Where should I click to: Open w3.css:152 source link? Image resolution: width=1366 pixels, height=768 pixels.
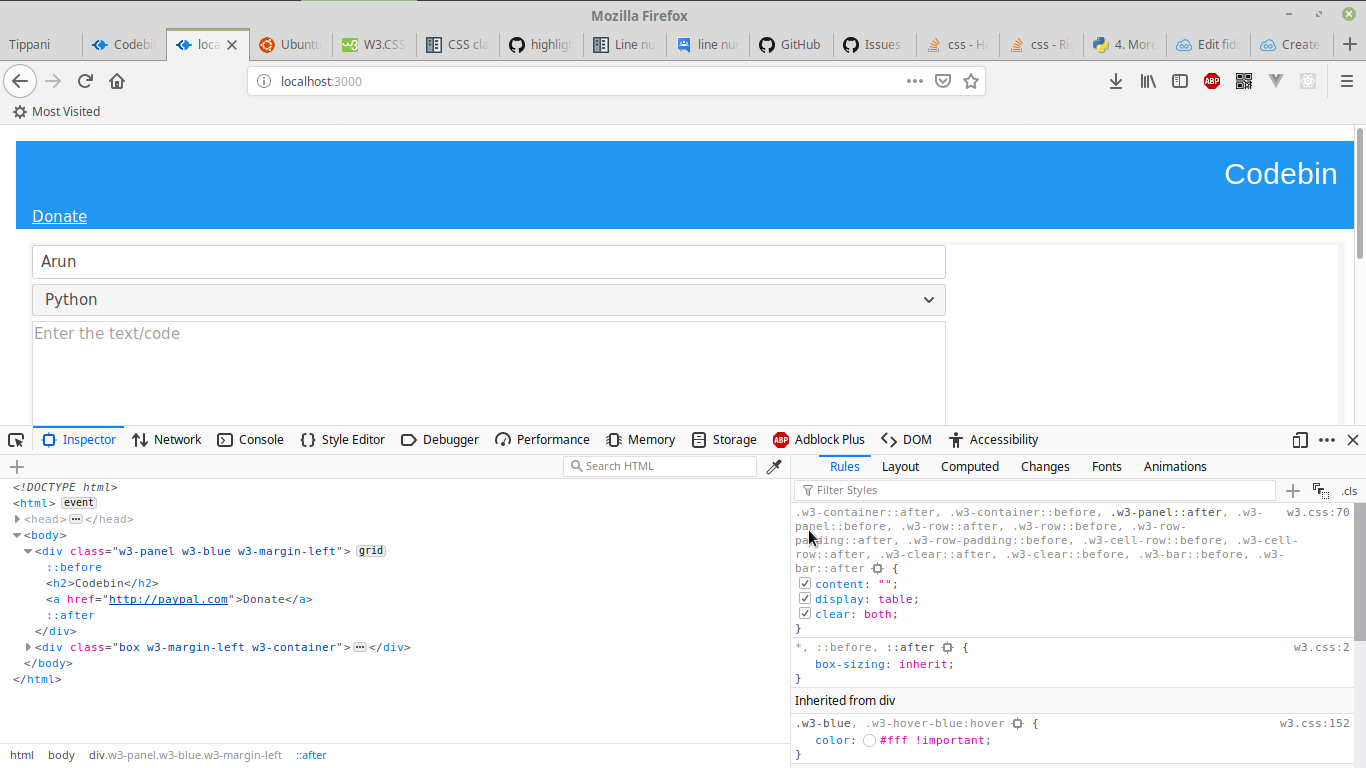[x=1315, y=723]
